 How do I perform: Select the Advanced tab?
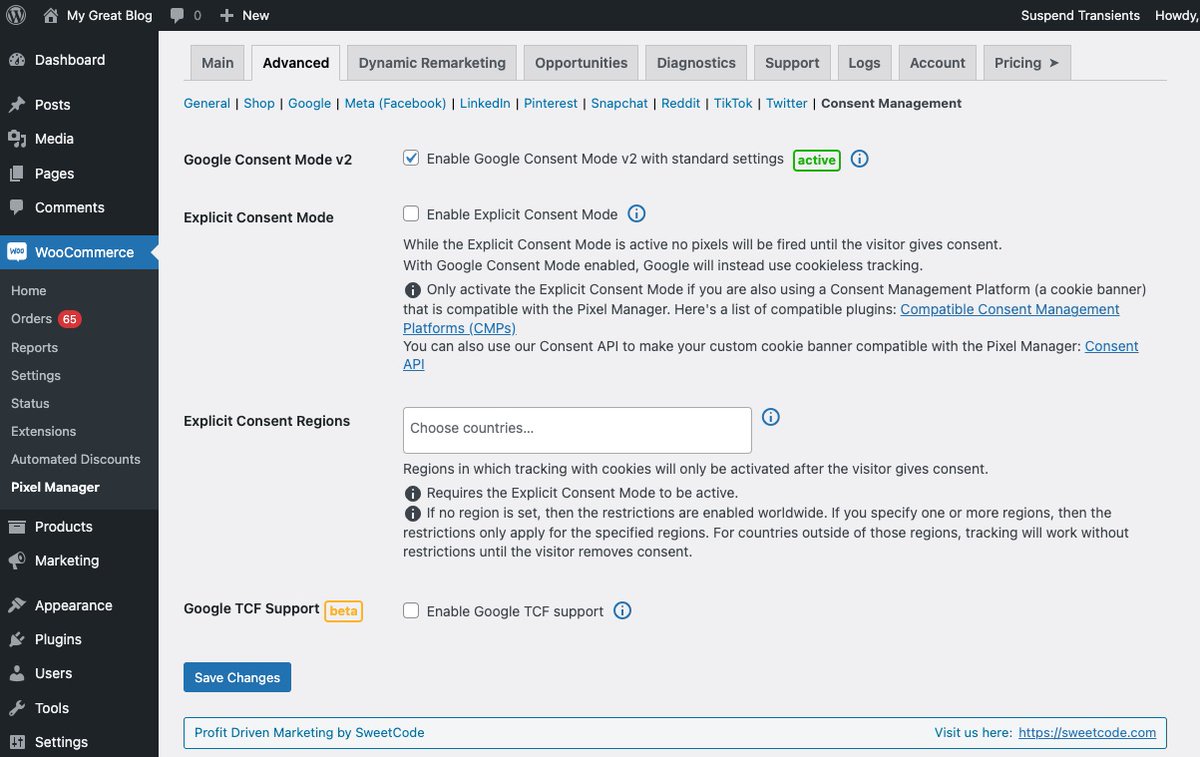point(296,62)
